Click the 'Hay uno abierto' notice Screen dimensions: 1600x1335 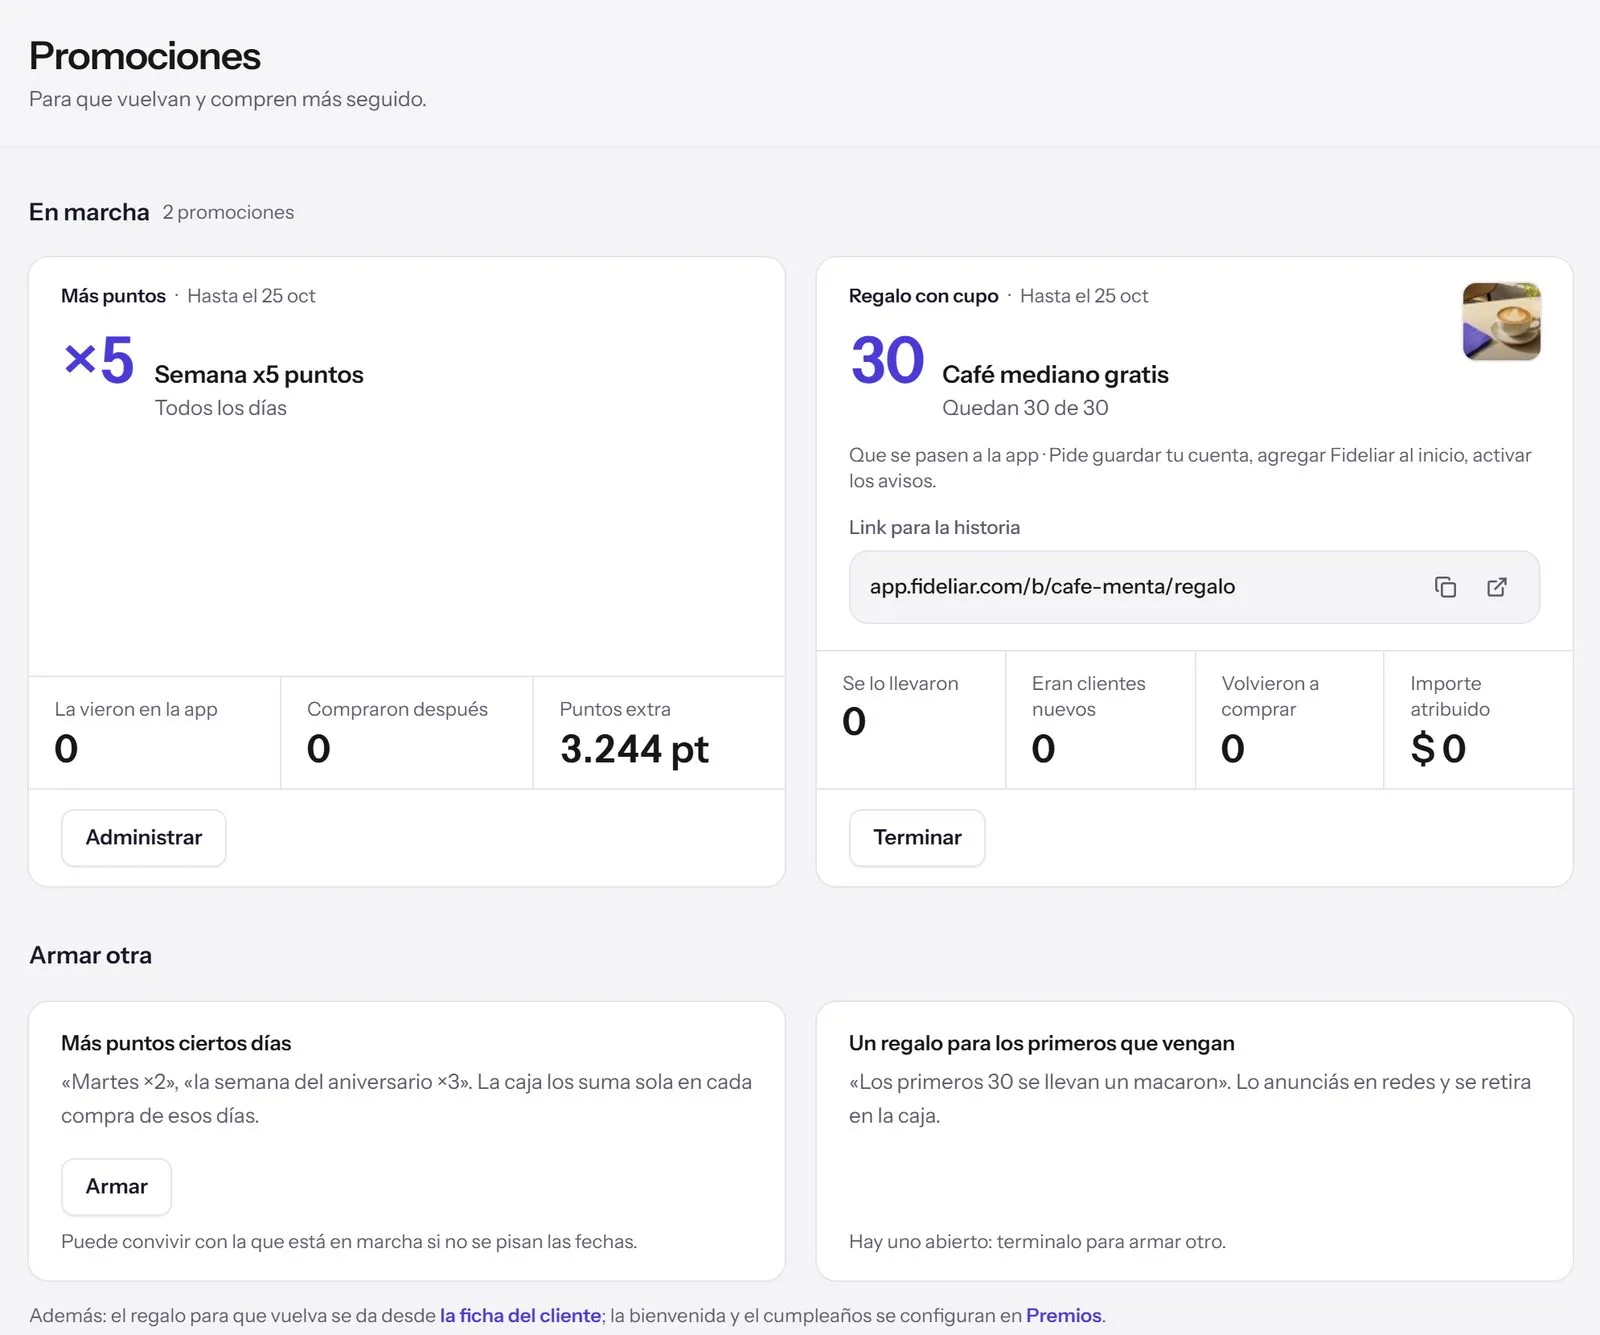(1037, 1242)
